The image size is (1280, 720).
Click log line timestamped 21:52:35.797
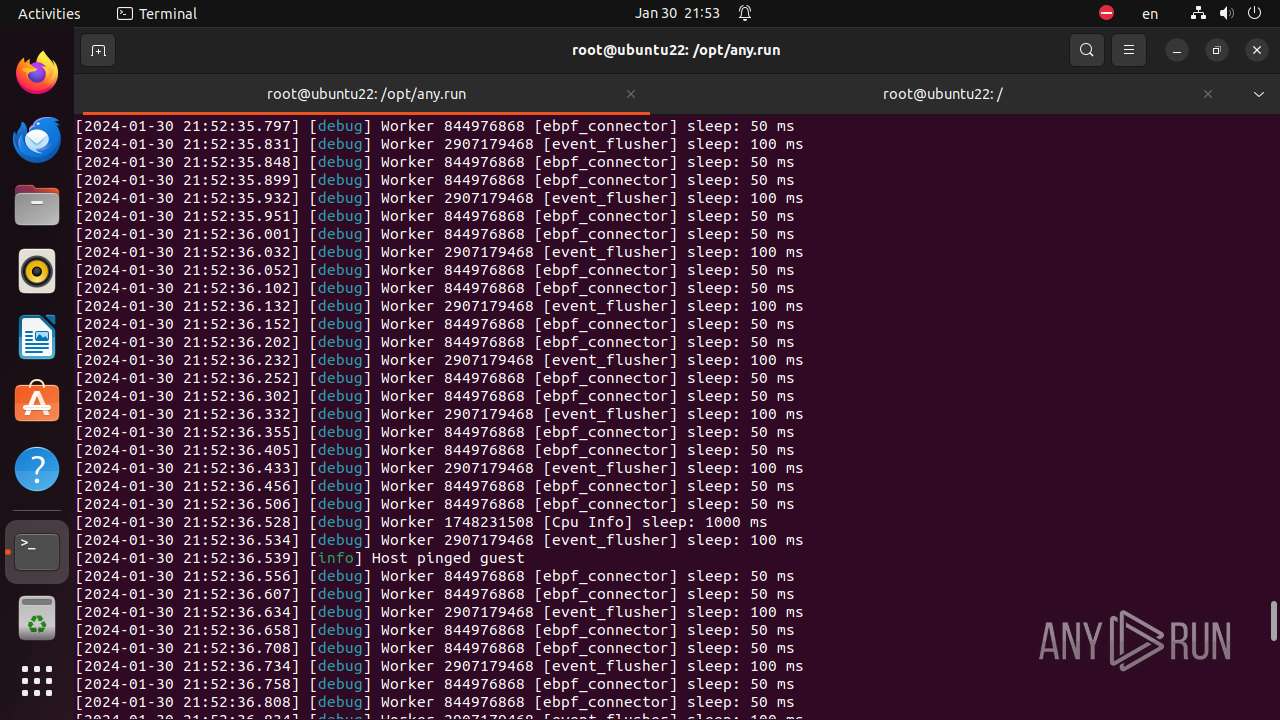(435, 126)
